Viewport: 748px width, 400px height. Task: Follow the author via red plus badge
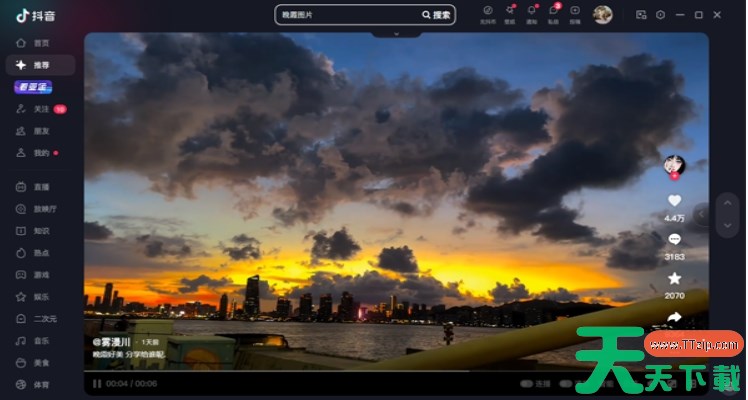point(675,176)
